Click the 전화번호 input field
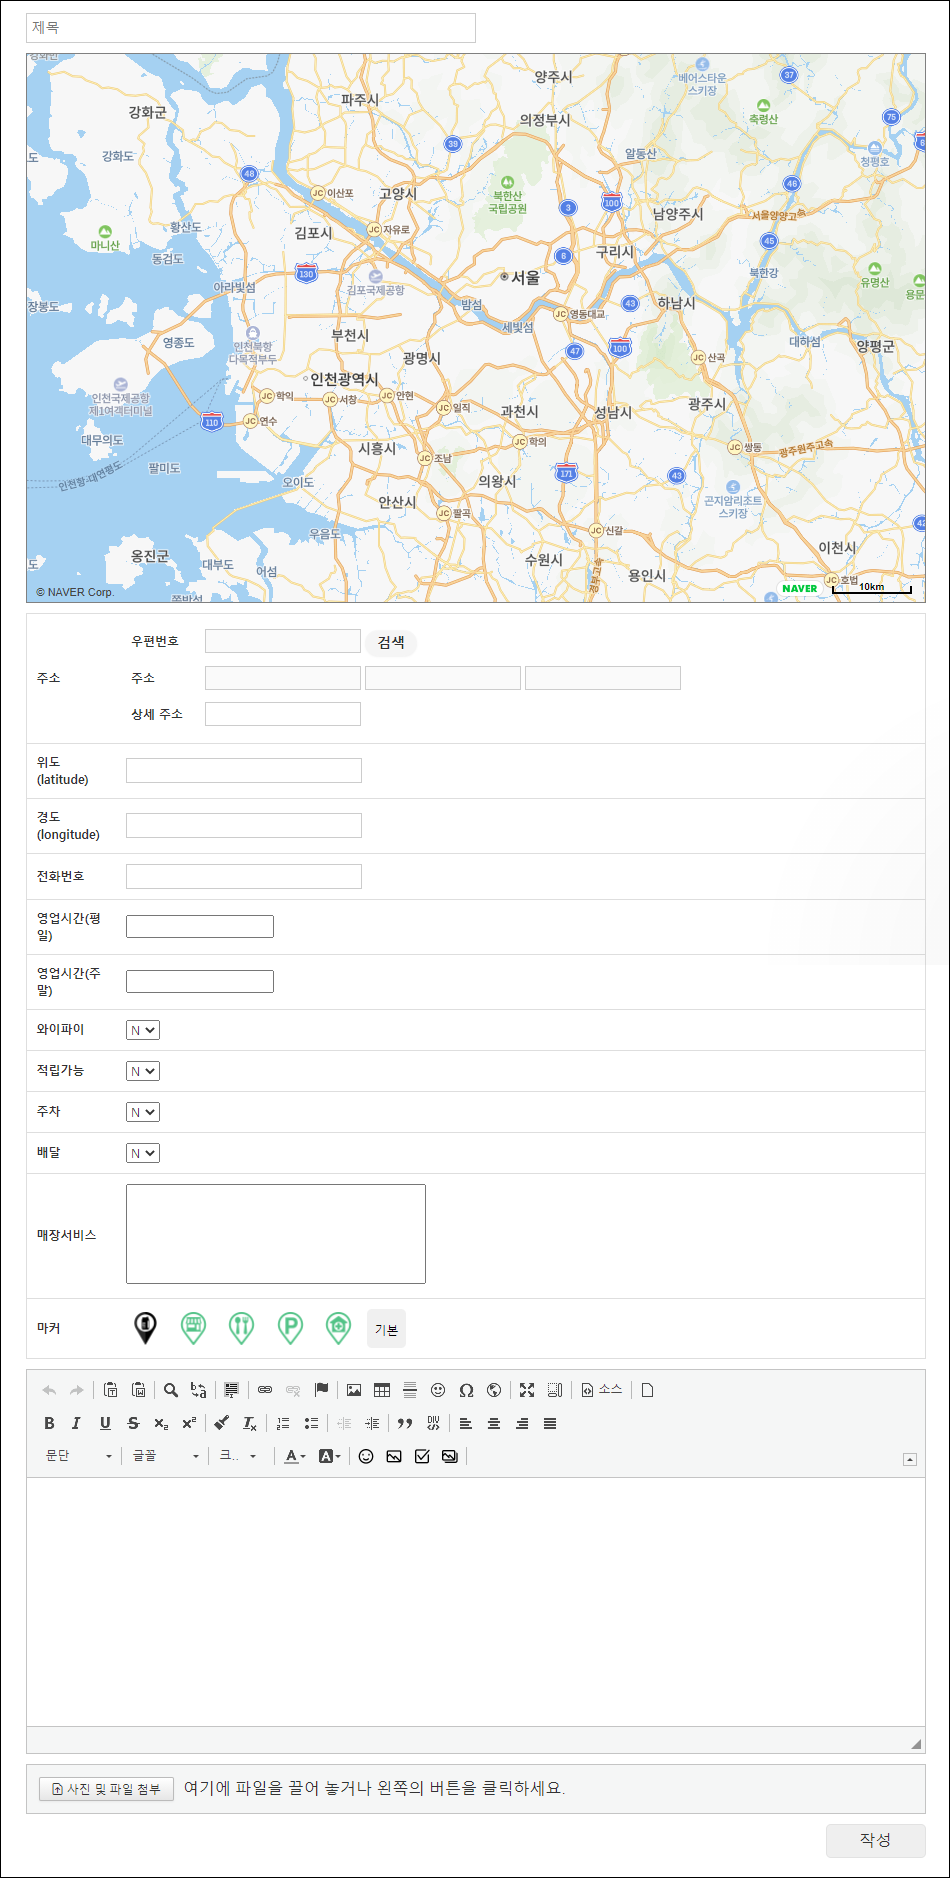 244,877
